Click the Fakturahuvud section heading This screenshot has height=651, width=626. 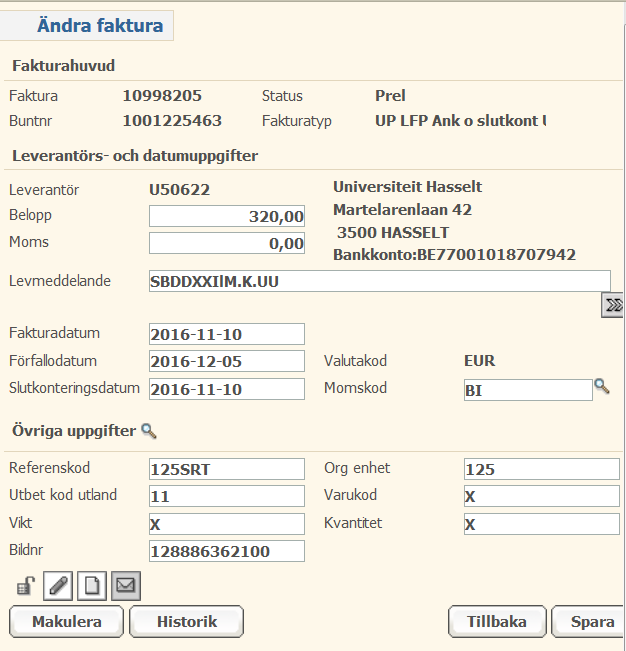coord(64,66)
